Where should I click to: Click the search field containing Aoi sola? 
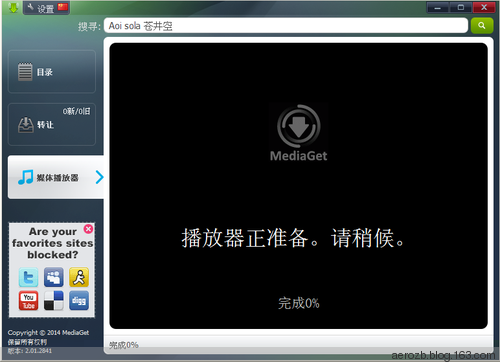[x=286, y=26]
